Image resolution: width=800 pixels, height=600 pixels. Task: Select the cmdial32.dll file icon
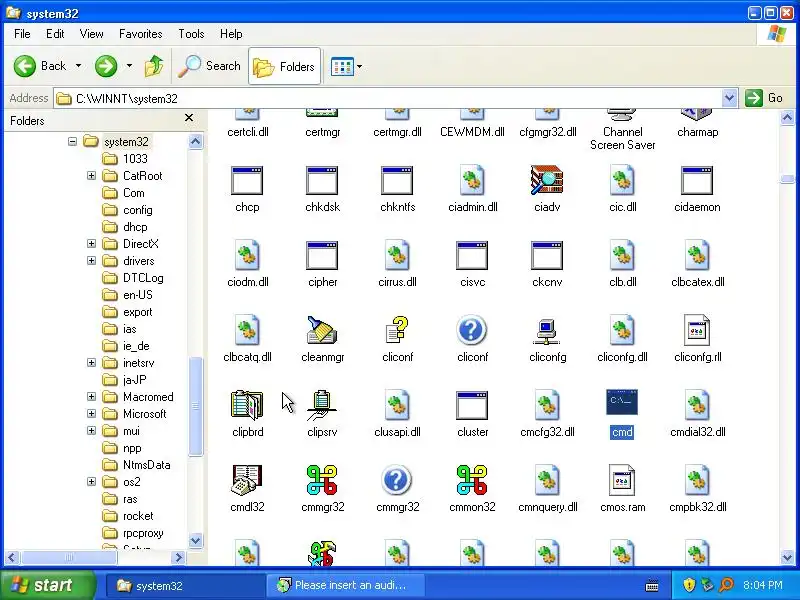697,405
